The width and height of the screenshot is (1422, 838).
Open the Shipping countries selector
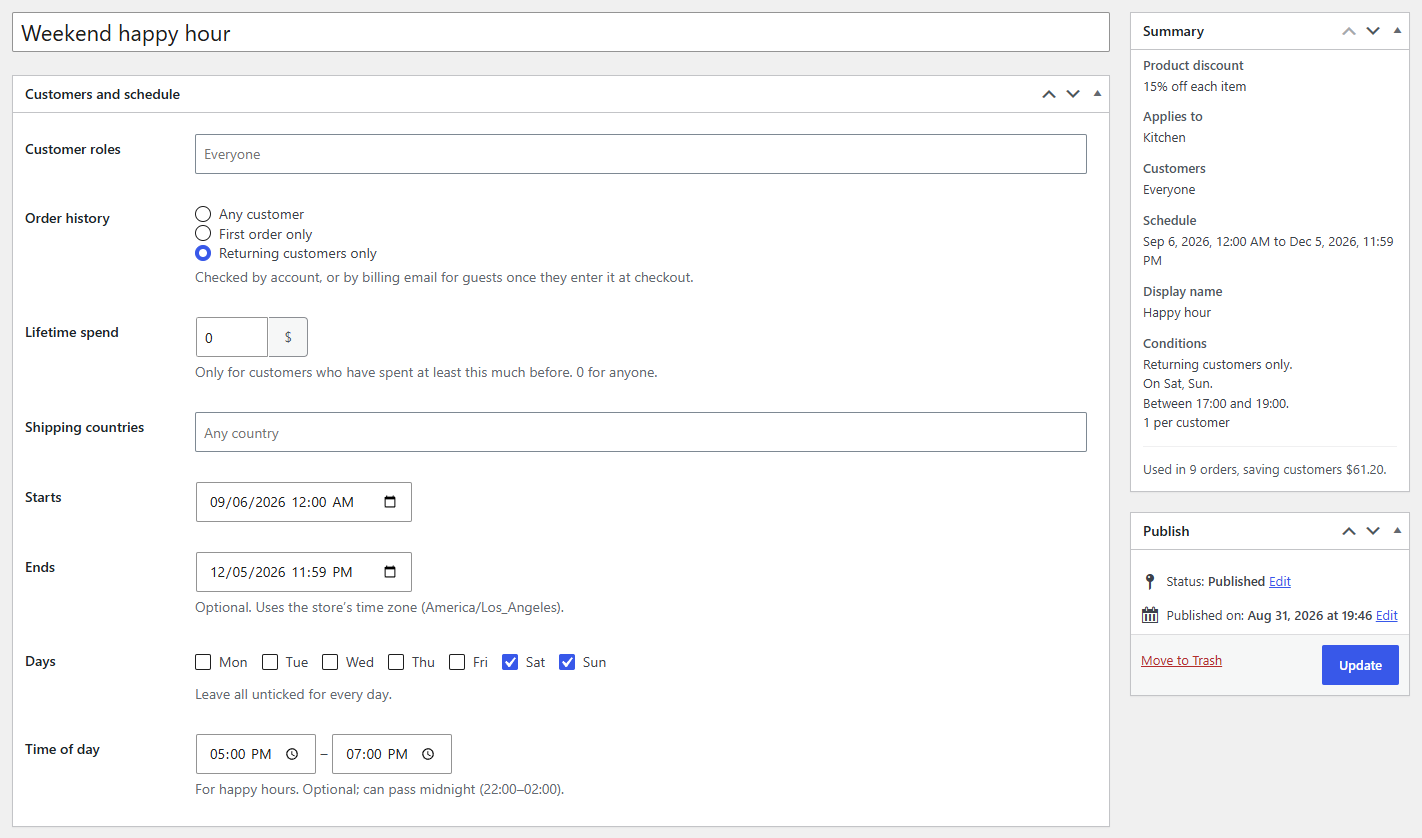tap(641, 432)
